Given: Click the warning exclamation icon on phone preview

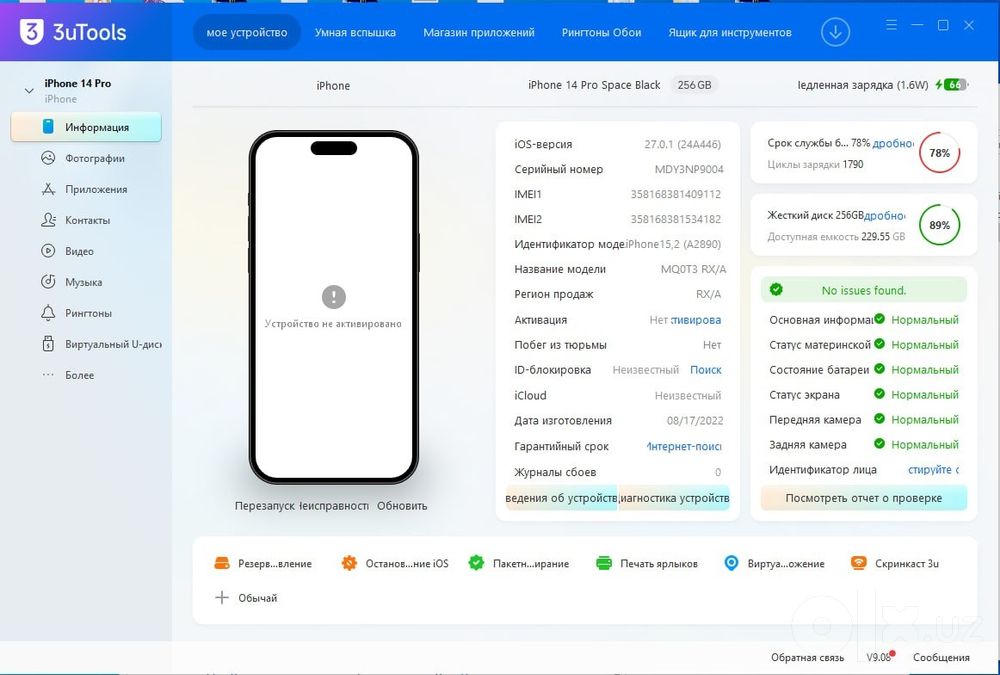Looking at the screenshot, I should [x=334, y=297].
